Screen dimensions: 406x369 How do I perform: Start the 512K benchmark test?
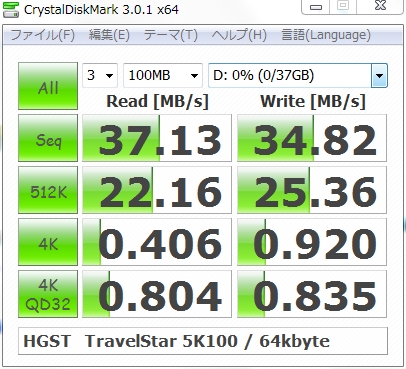(x=48, y=190)
